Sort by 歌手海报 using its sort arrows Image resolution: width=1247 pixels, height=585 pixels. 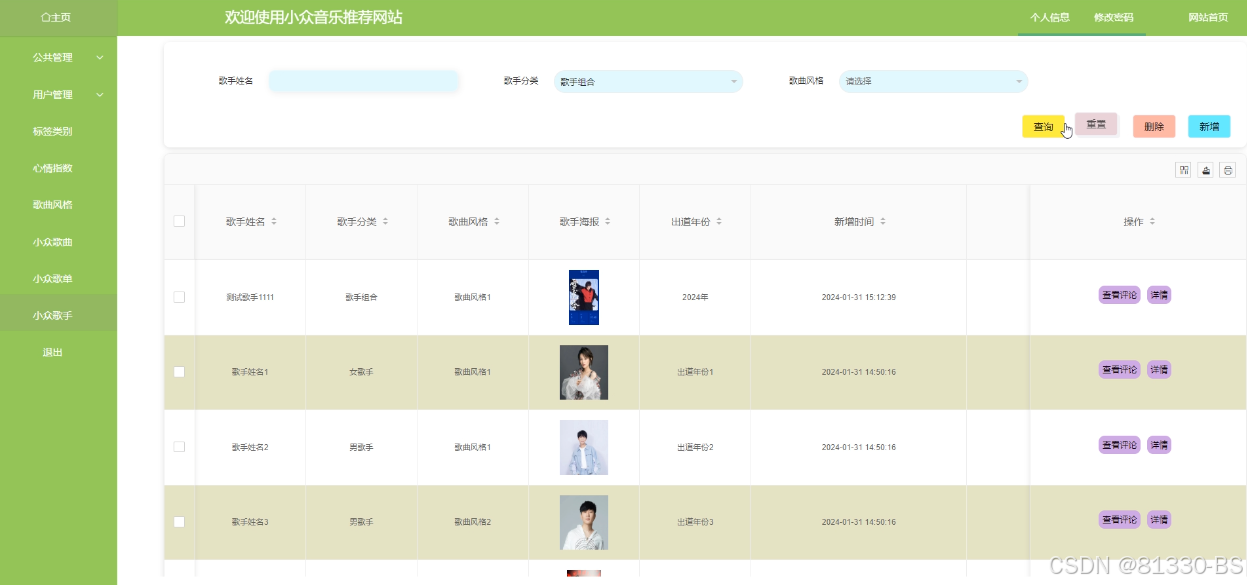607,222
